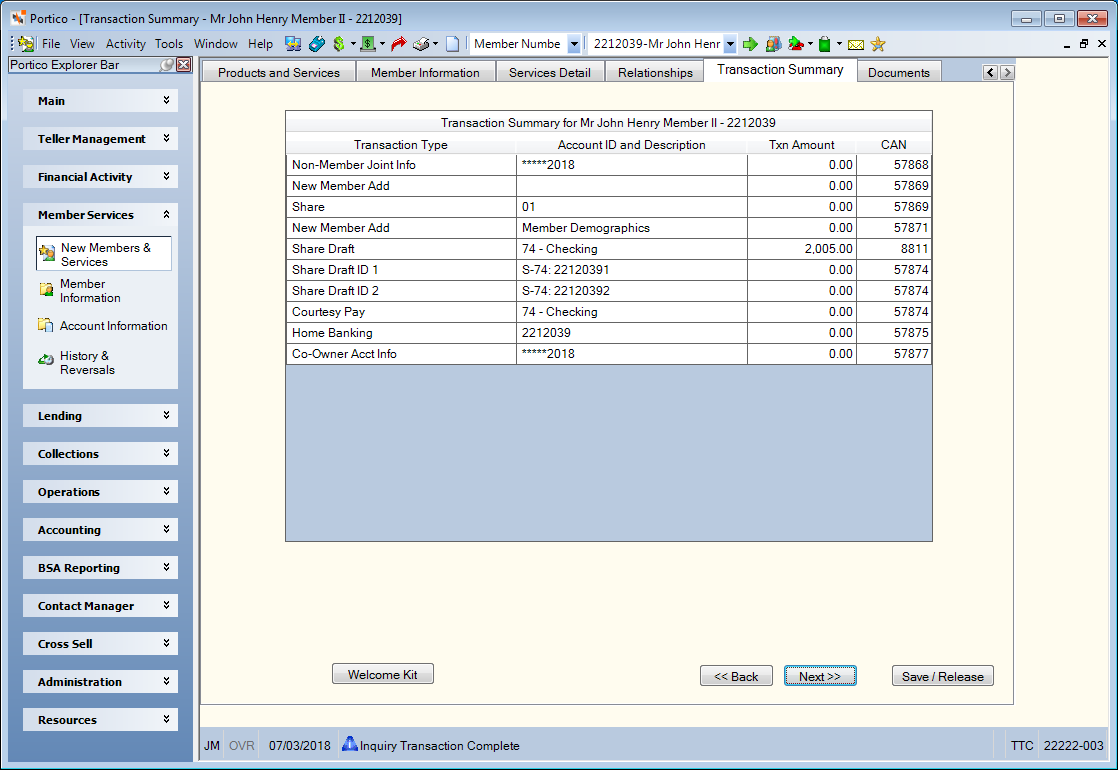1118x770 pixels.
Task: Select the Courtesy Pay transaction row
Action: [609, 312]
